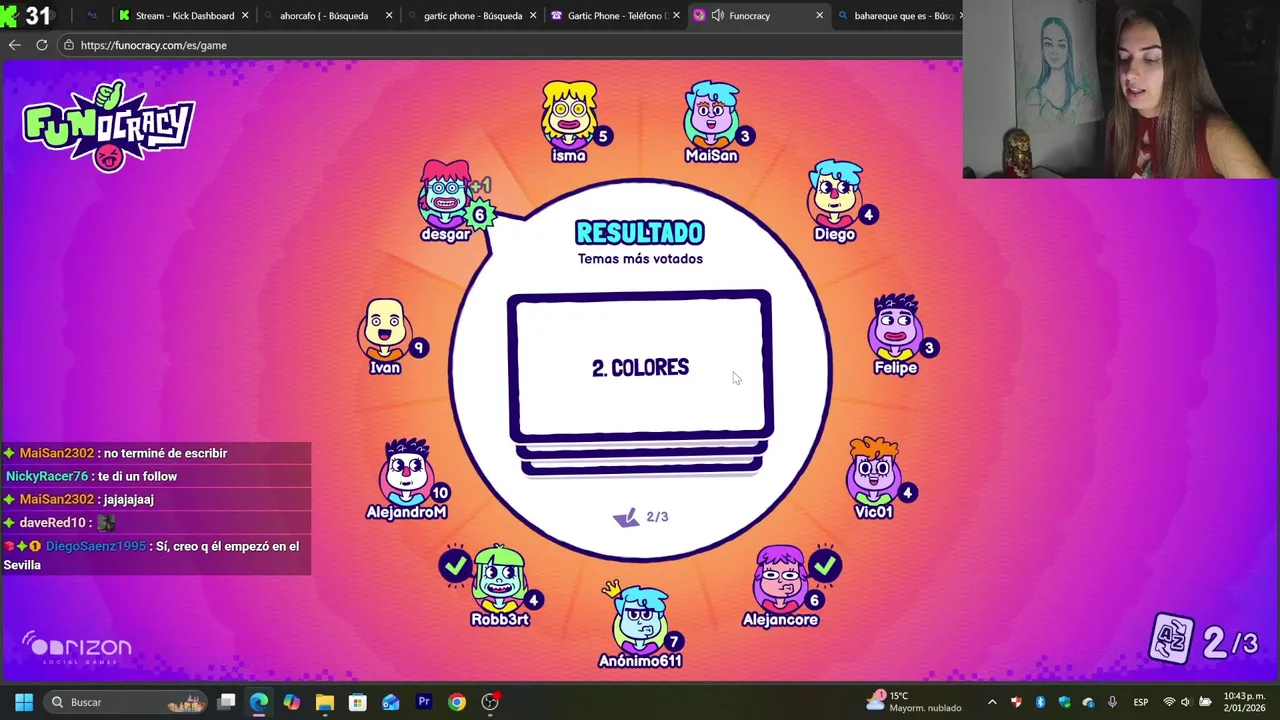Viewport: 1280px width, 720px height.
Task: Open Microsoft Edge from the taskbar
Action: pyautogui.click(x=259, y=702)
